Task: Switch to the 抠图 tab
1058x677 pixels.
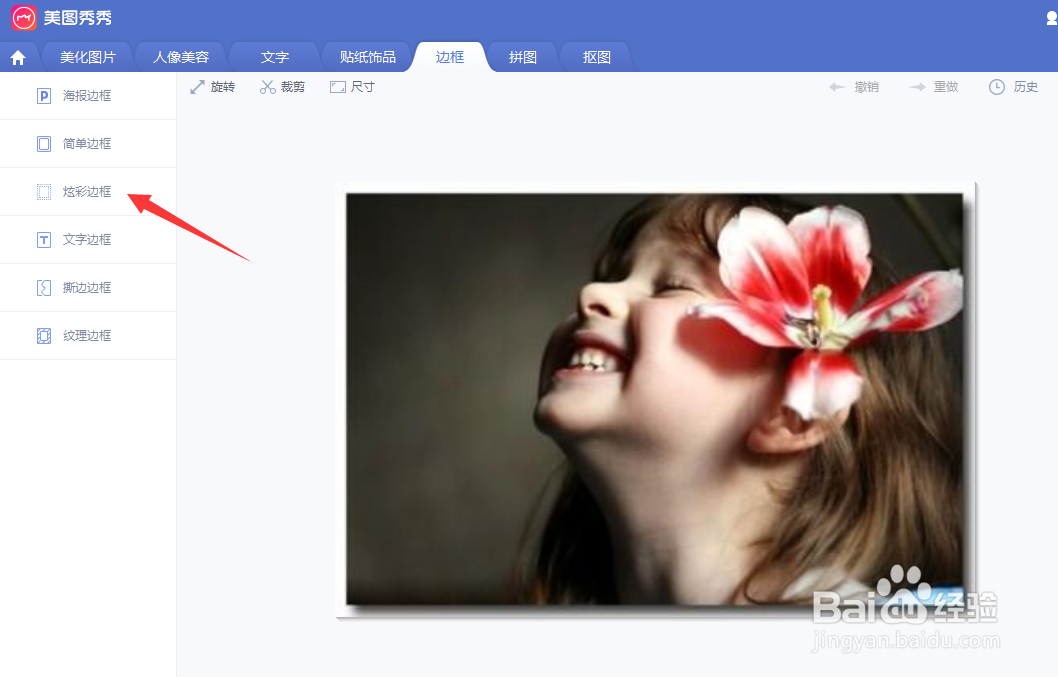Action: [x=596, y=57]
